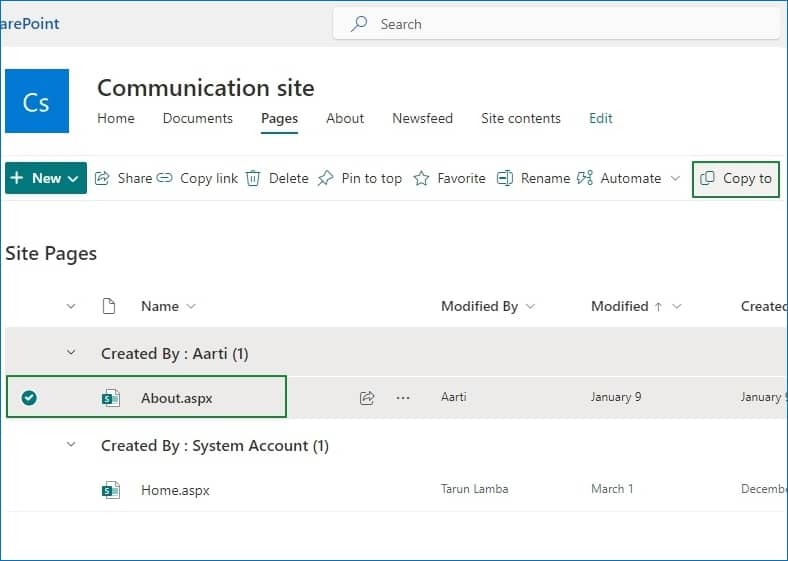788x561 pixels.
Task: Click the Automate flow icon
Action: point(585,178)
